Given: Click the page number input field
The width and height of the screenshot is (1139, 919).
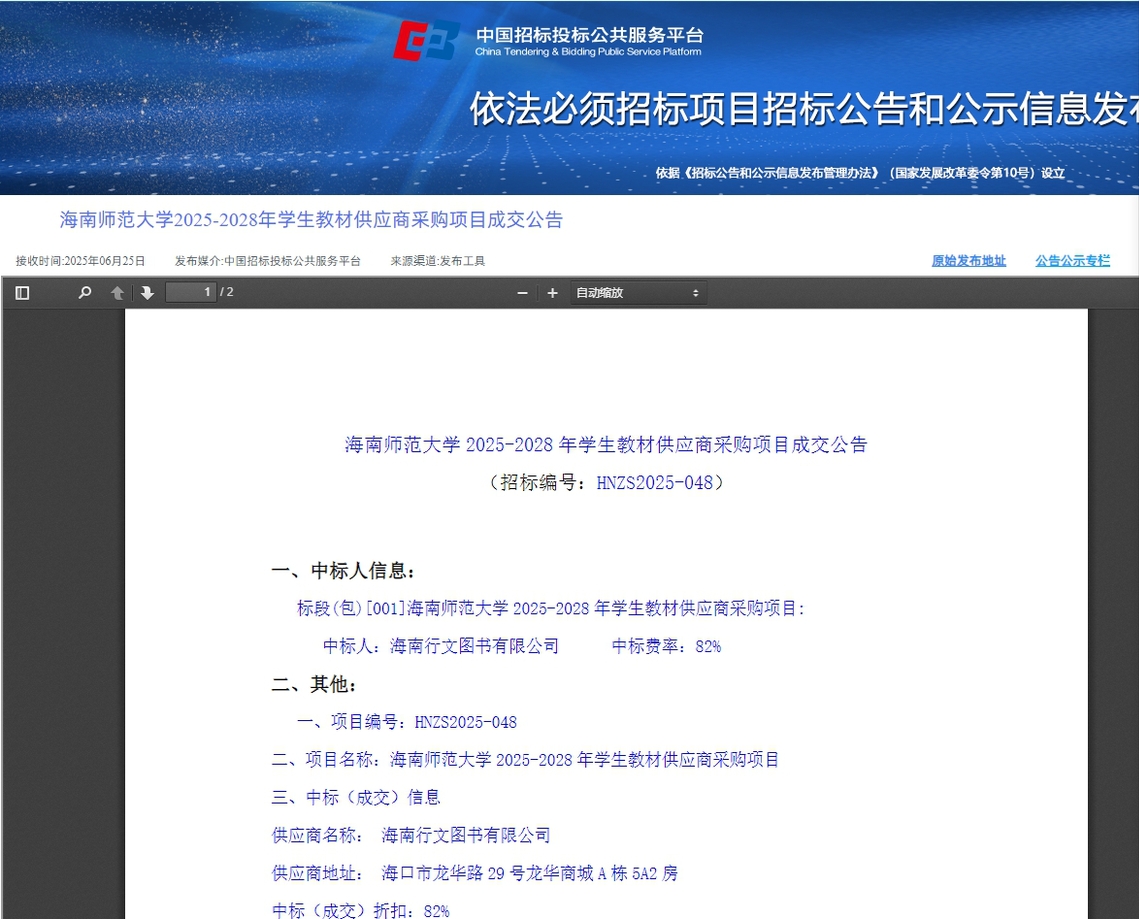Looking at the screenshot, I should 191,292.
